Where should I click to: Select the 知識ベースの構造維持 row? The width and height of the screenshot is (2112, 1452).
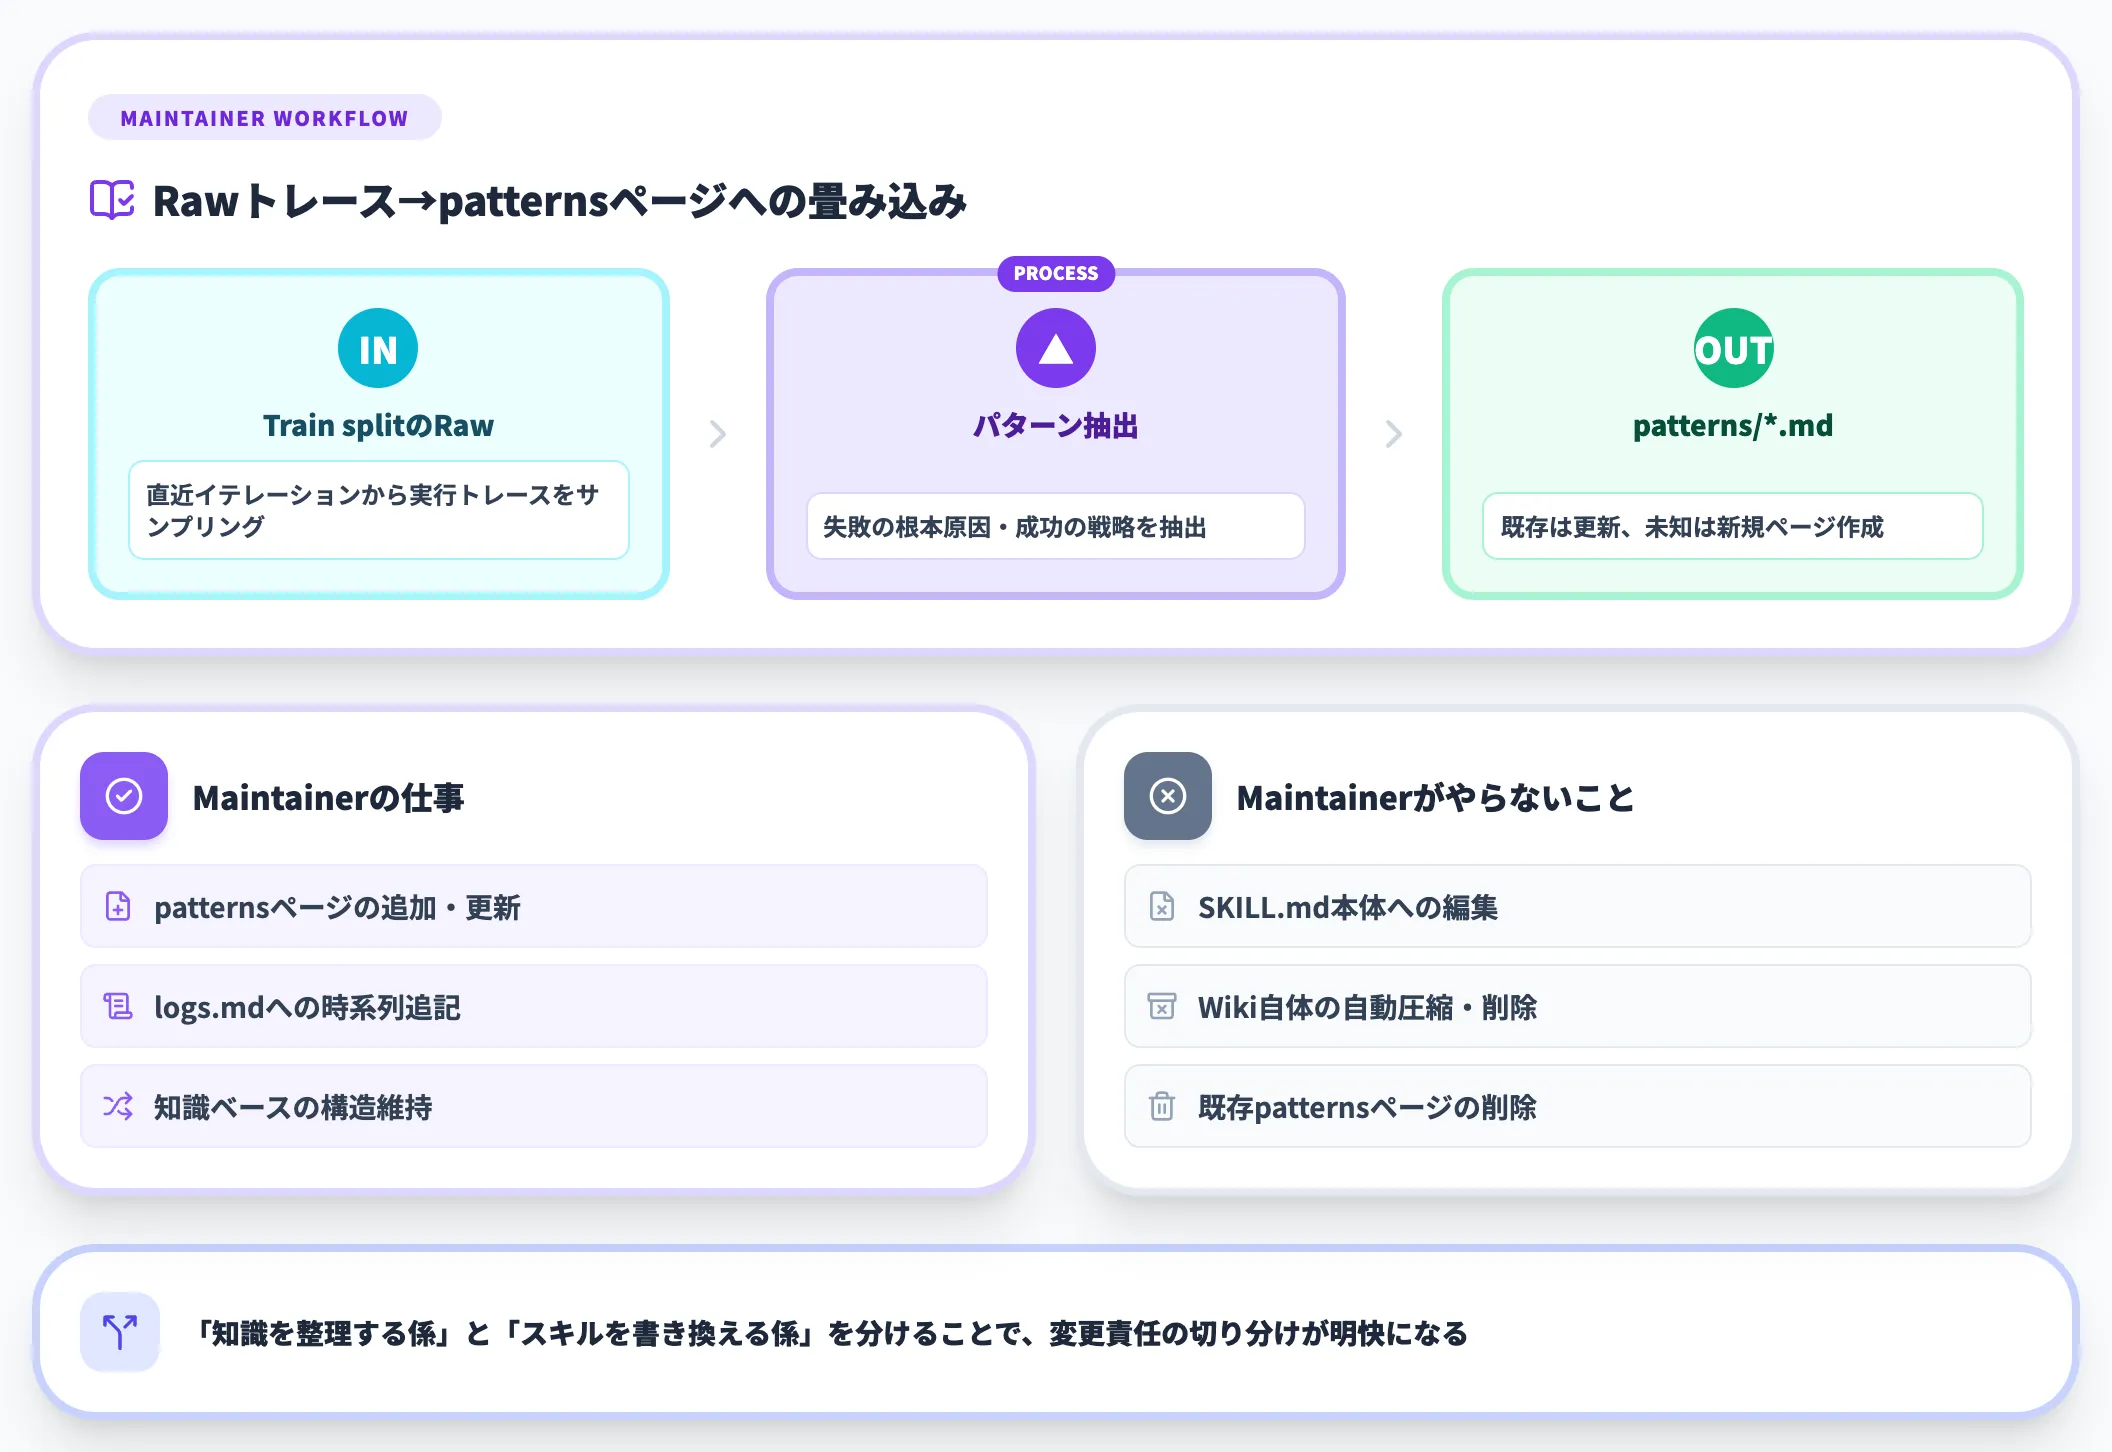(x=534, y=1106)
